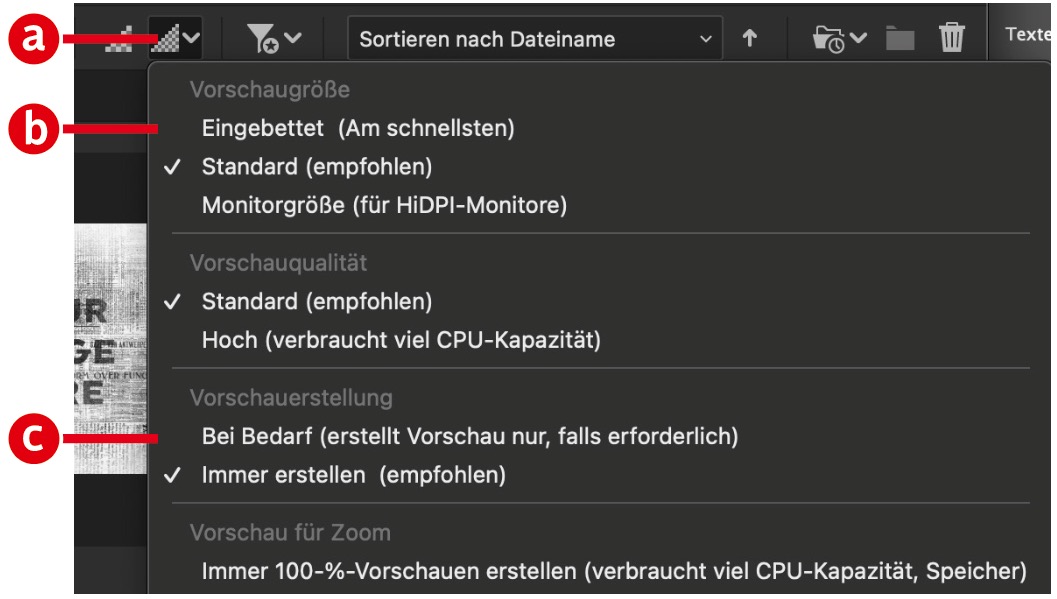Choose Monitorgröße (für HiDPI-Monitore)
The height and width of the screenshot is (599, 1057).
384,206
